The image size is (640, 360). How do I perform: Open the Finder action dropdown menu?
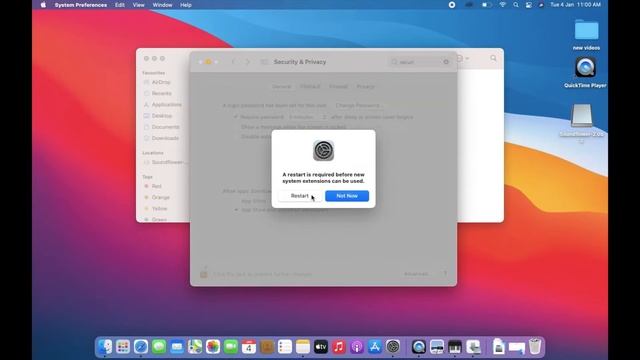tap(462, 58)
